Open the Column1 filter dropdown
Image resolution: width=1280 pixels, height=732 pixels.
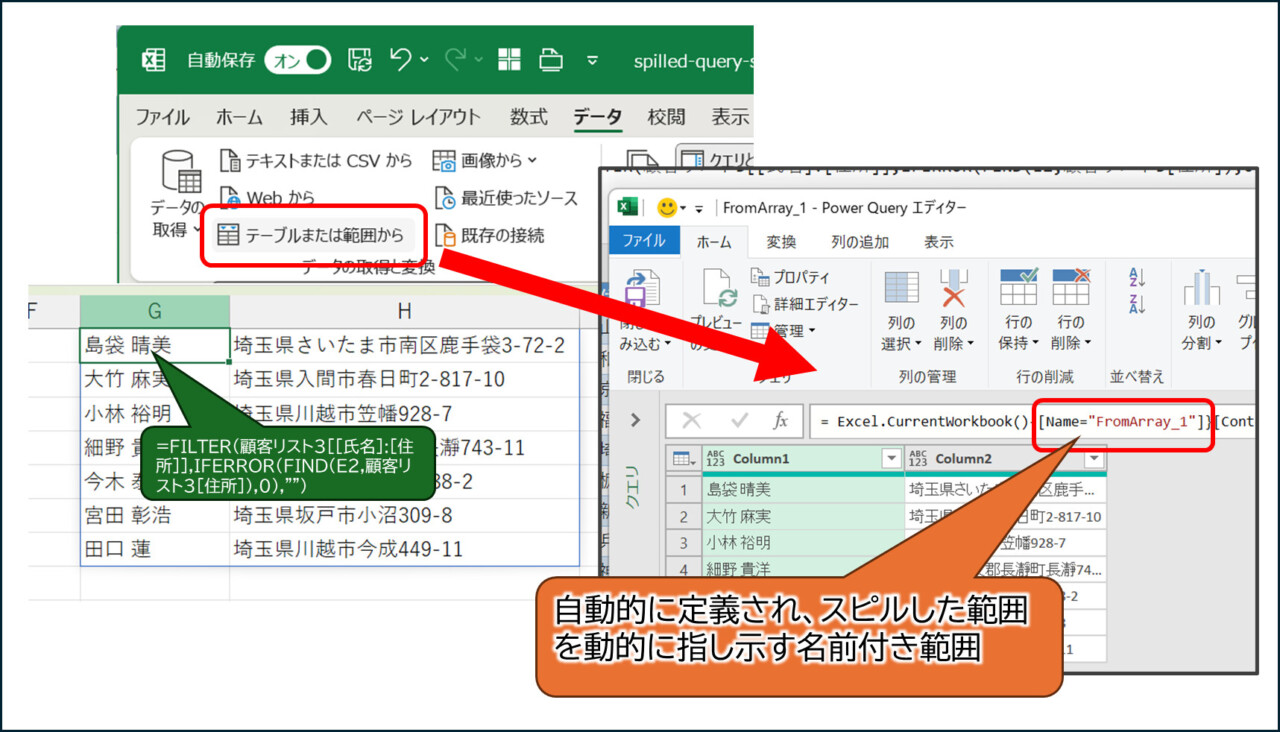coord(891,459)
